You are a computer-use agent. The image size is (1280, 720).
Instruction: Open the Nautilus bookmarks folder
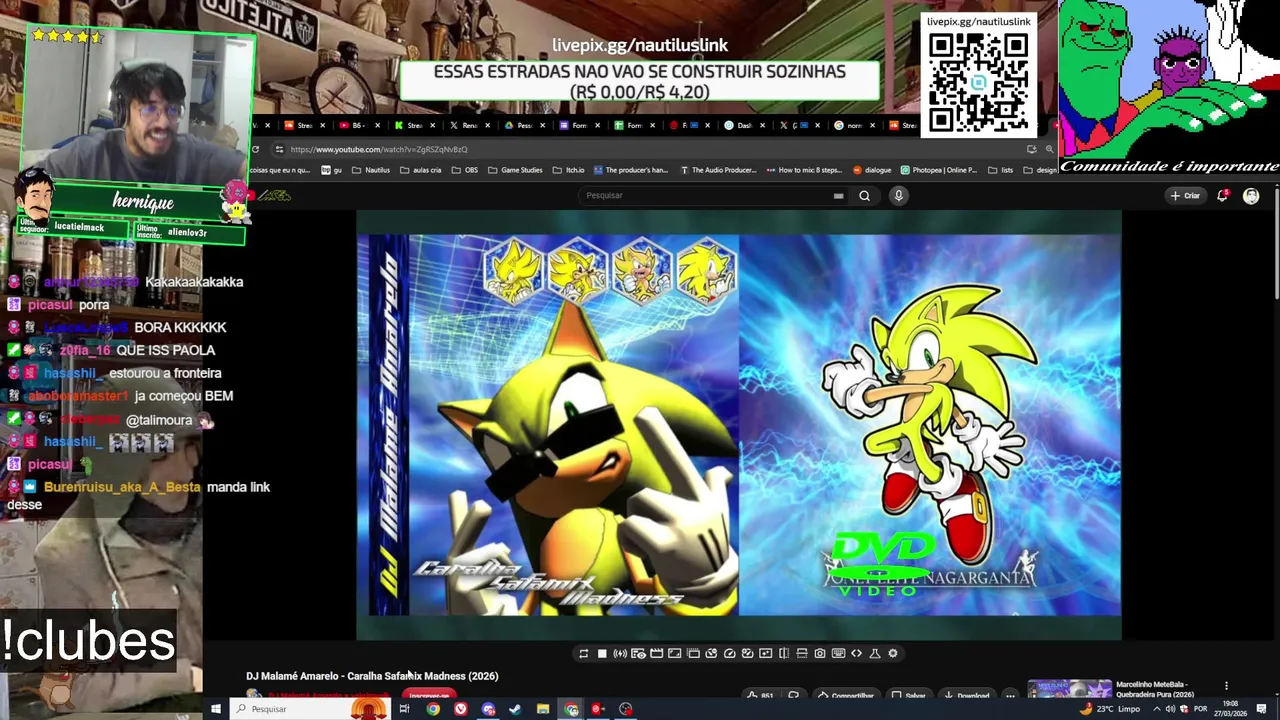(371, 170)
